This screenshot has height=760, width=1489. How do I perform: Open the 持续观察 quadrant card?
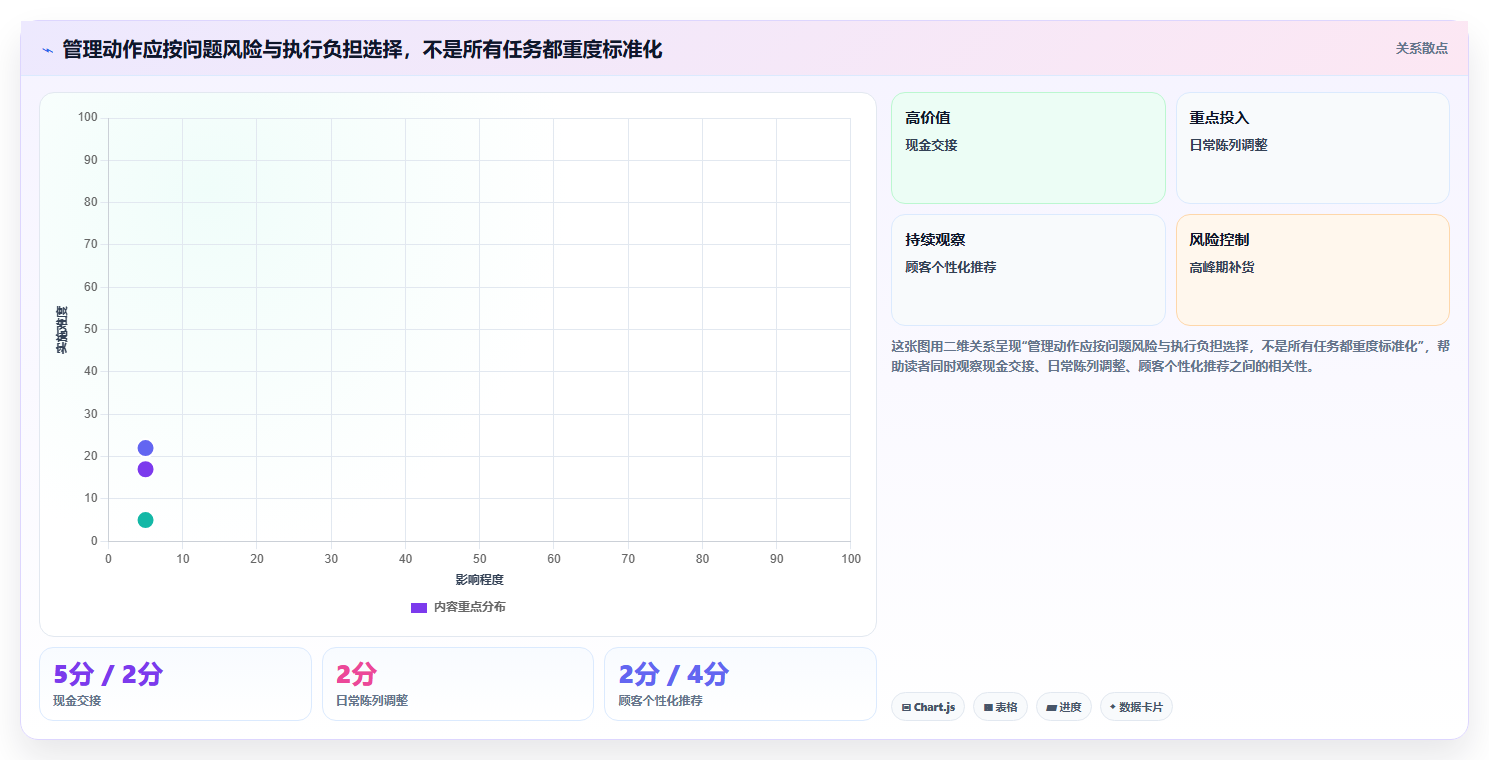(1028, 270)
